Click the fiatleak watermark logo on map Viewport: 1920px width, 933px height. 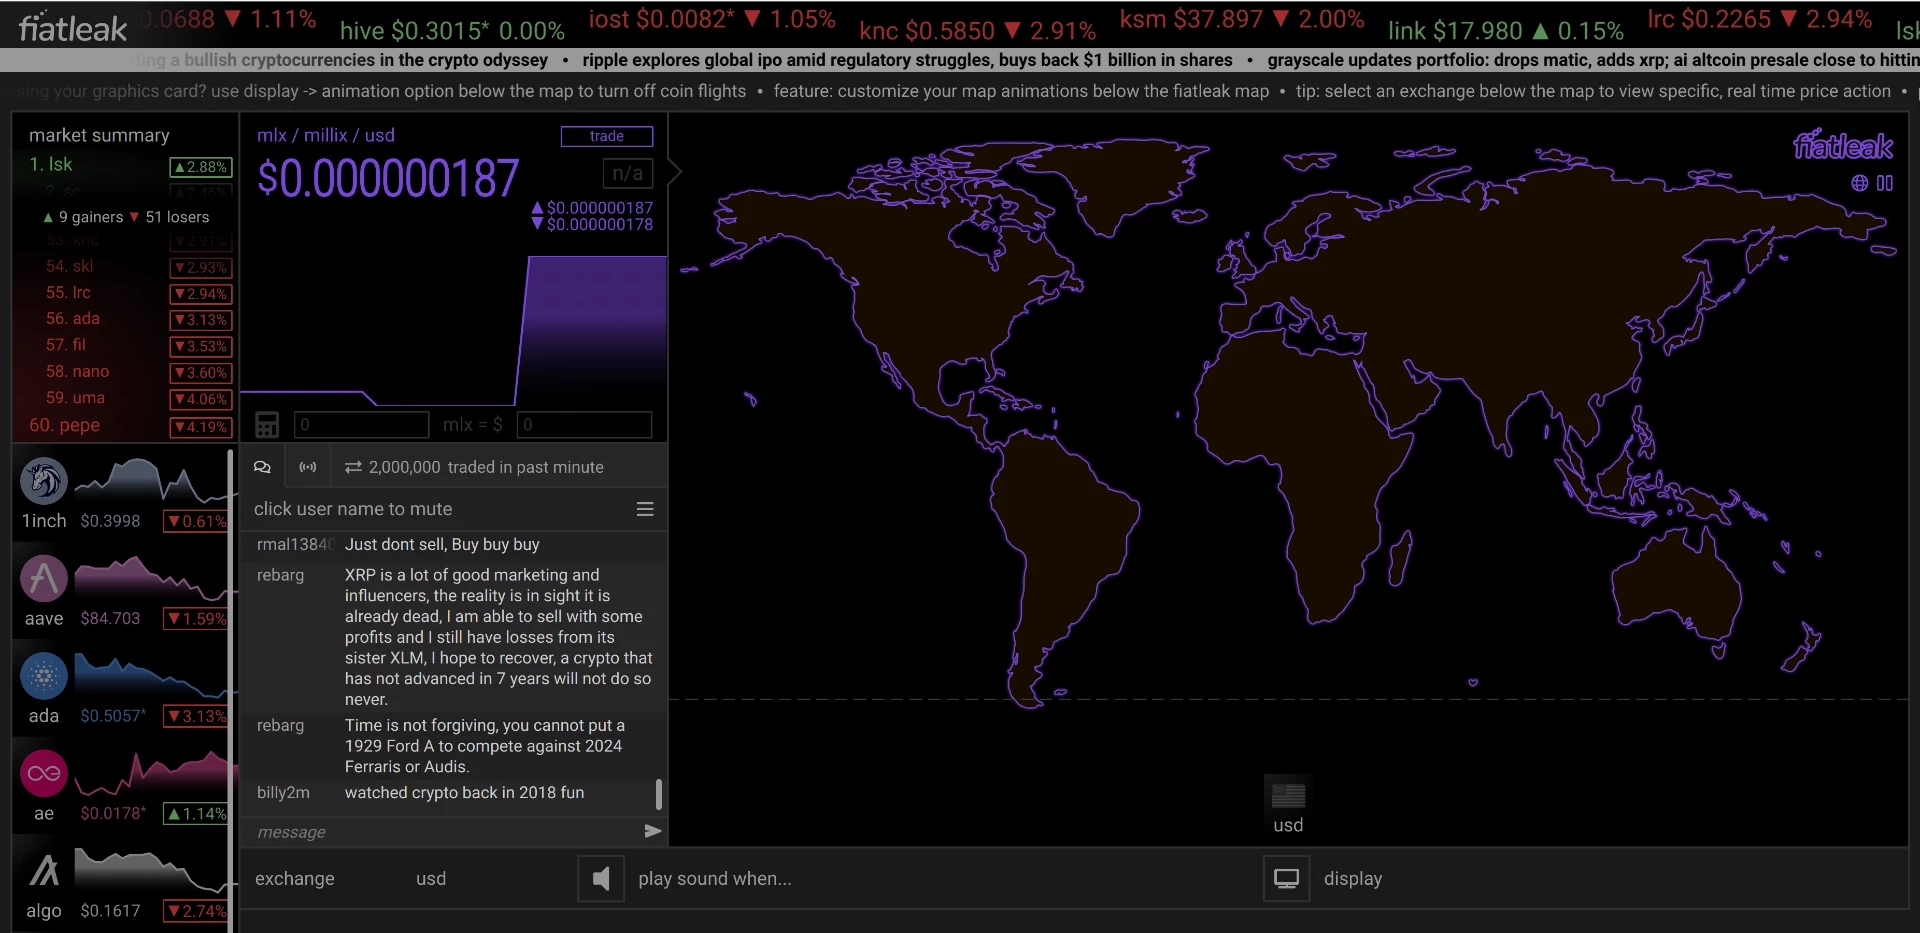pos(1842,146)
